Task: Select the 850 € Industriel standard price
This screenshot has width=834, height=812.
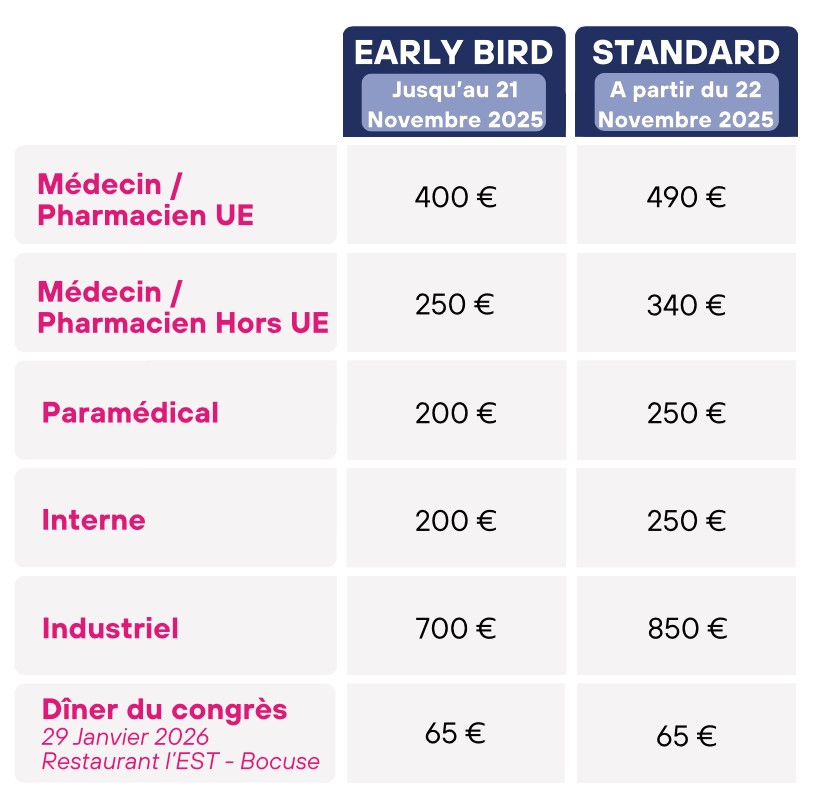Action: (686, 628)
